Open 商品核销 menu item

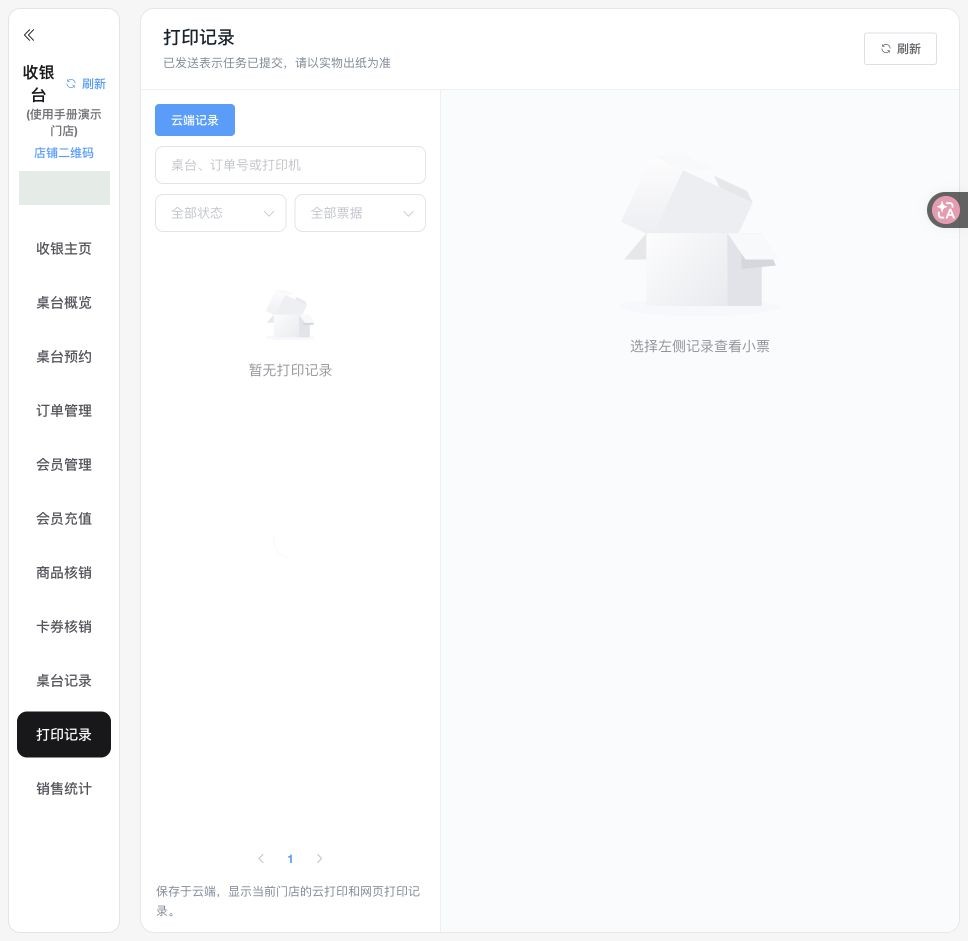click(x=64, y=572)
